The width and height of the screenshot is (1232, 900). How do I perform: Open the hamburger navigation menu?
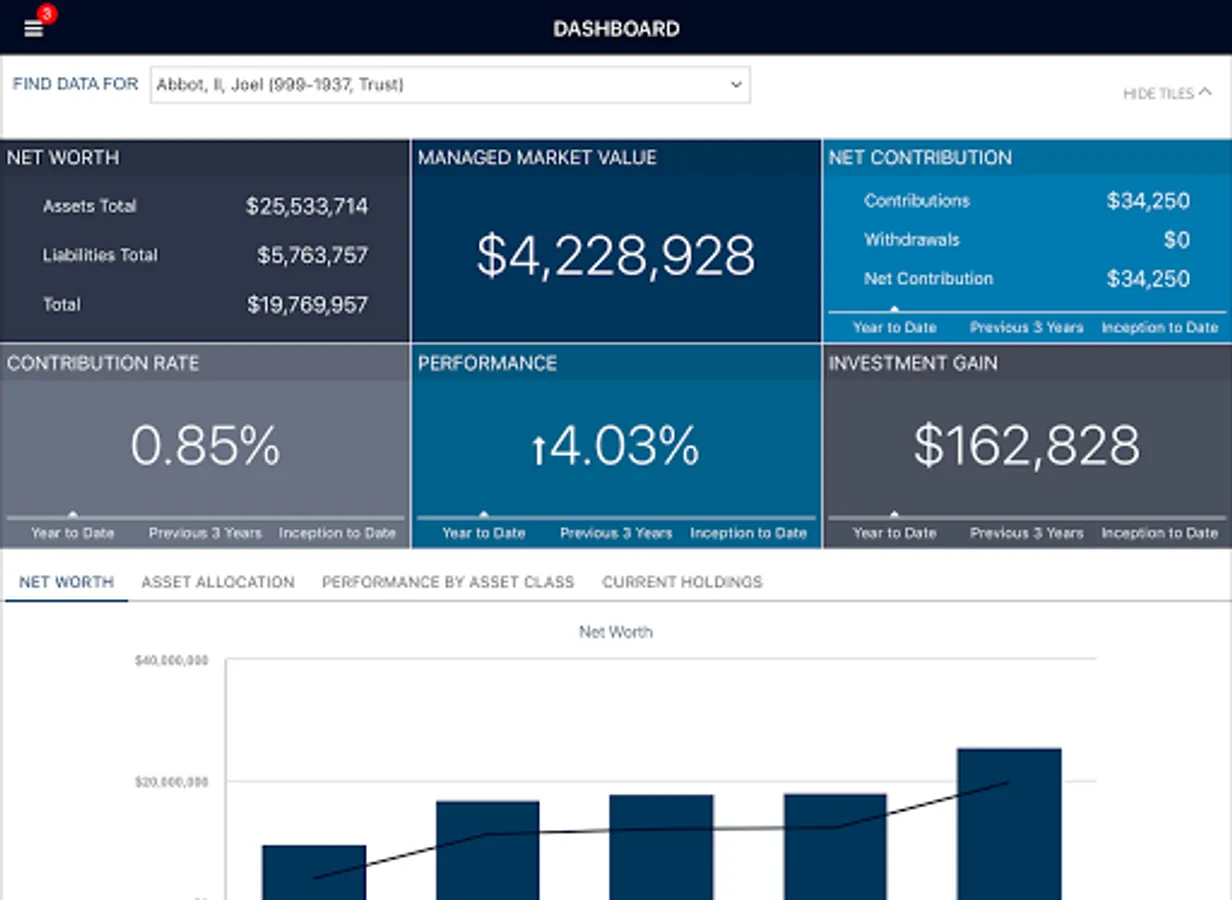[x=33, y=28]
